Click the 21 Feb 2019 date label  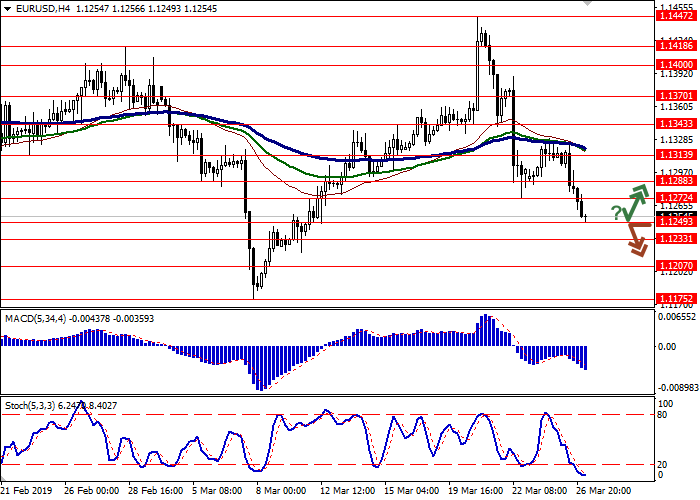(x=26, y=491)
